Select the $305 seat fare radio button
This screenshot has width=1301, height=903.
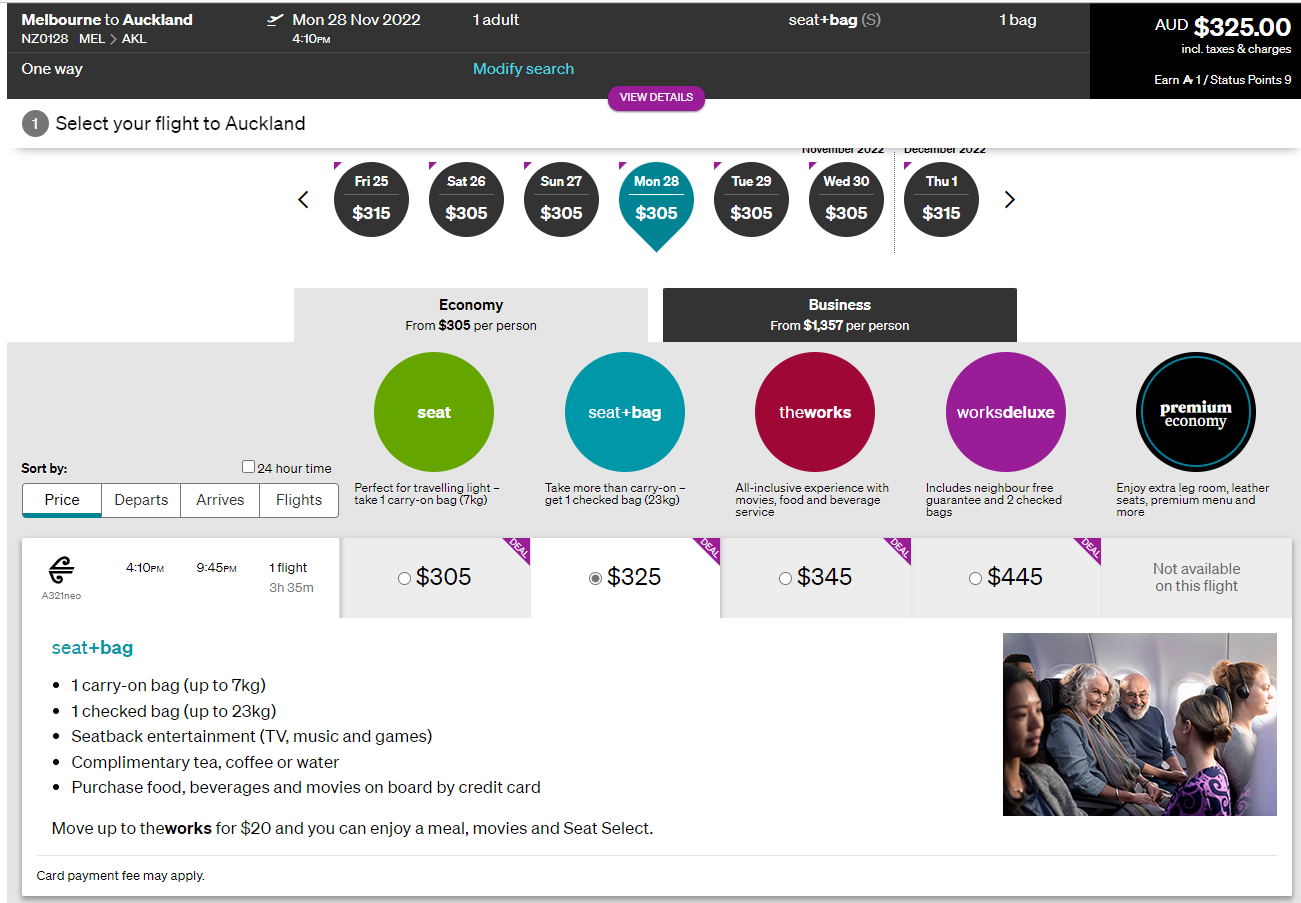[x=404, y=578]
